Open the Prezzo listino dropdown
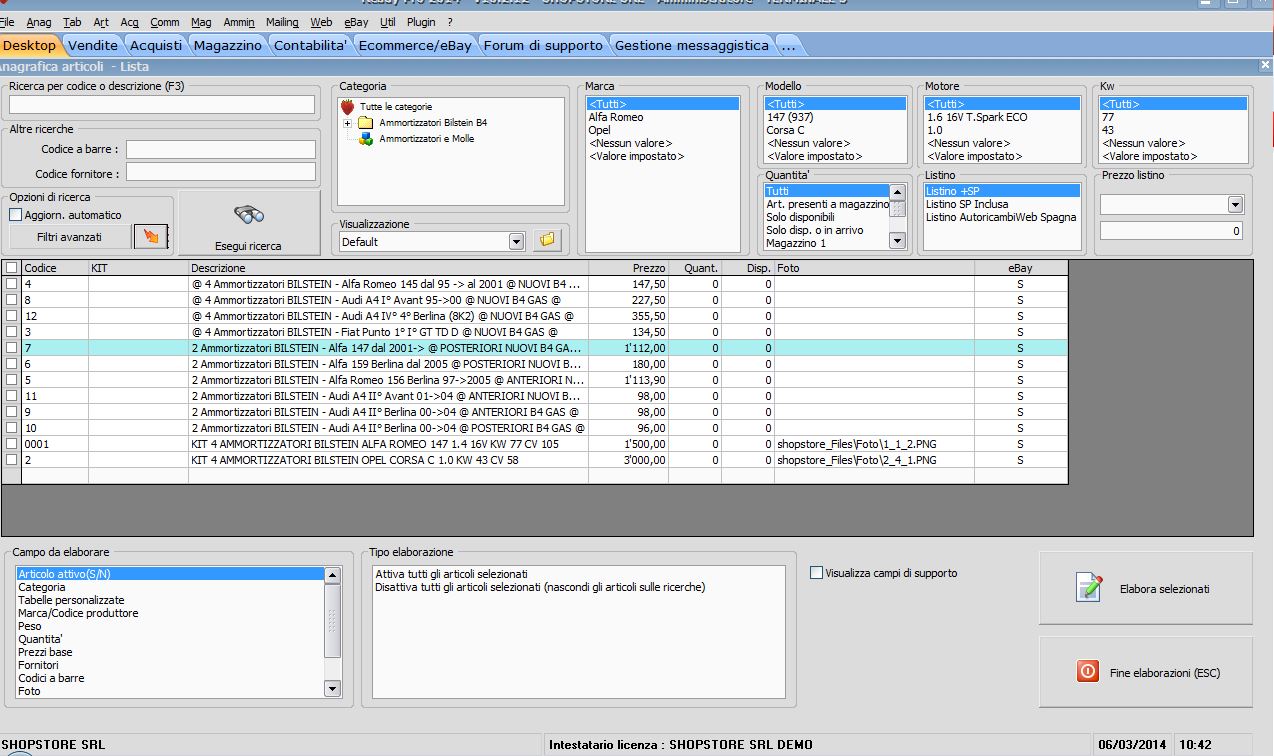1274x756 pixels. [1234, 204]
